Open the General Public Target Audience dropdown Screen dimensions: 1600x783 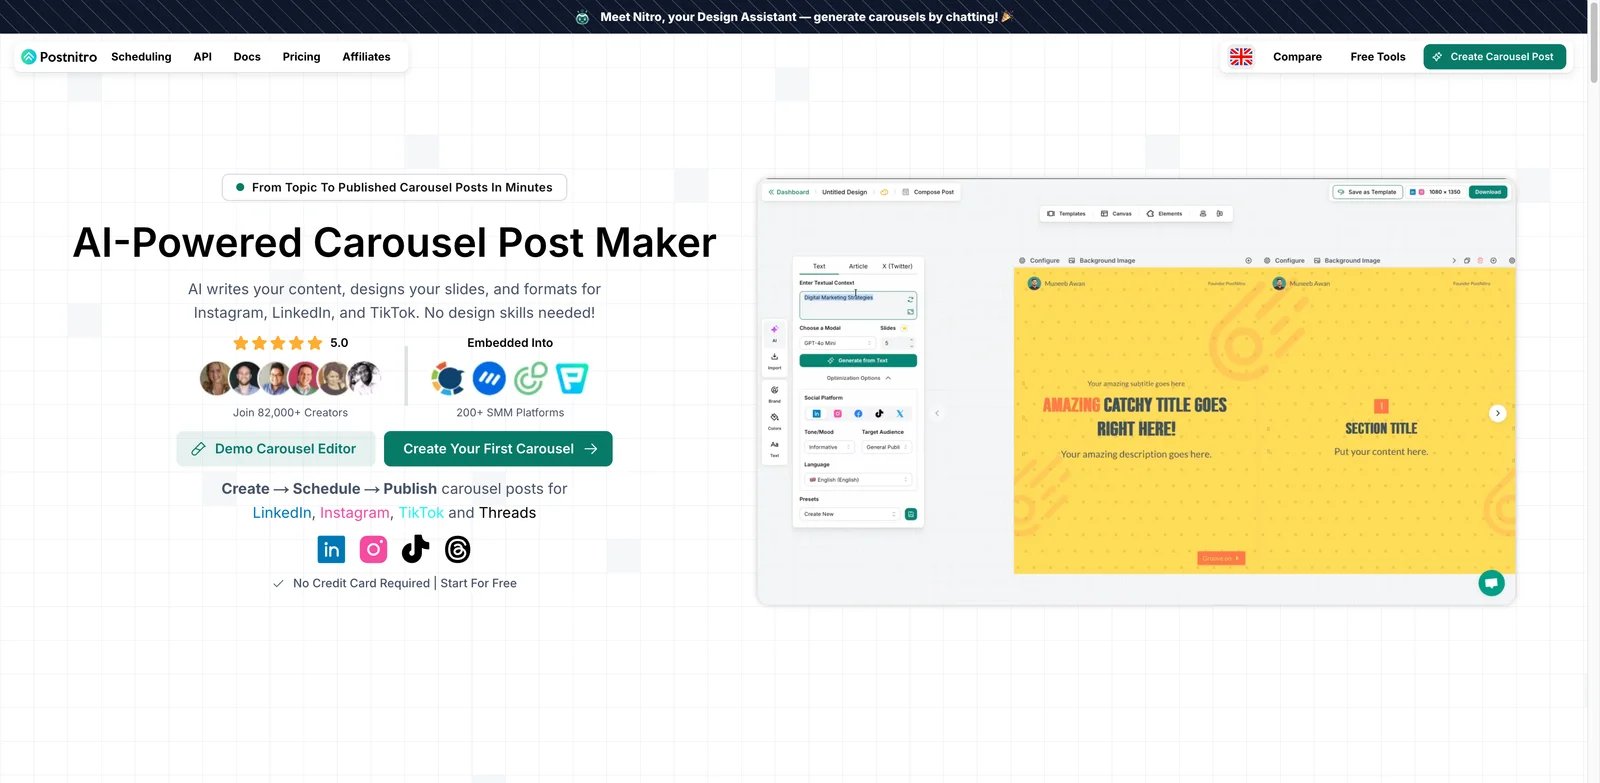point(886,447)
